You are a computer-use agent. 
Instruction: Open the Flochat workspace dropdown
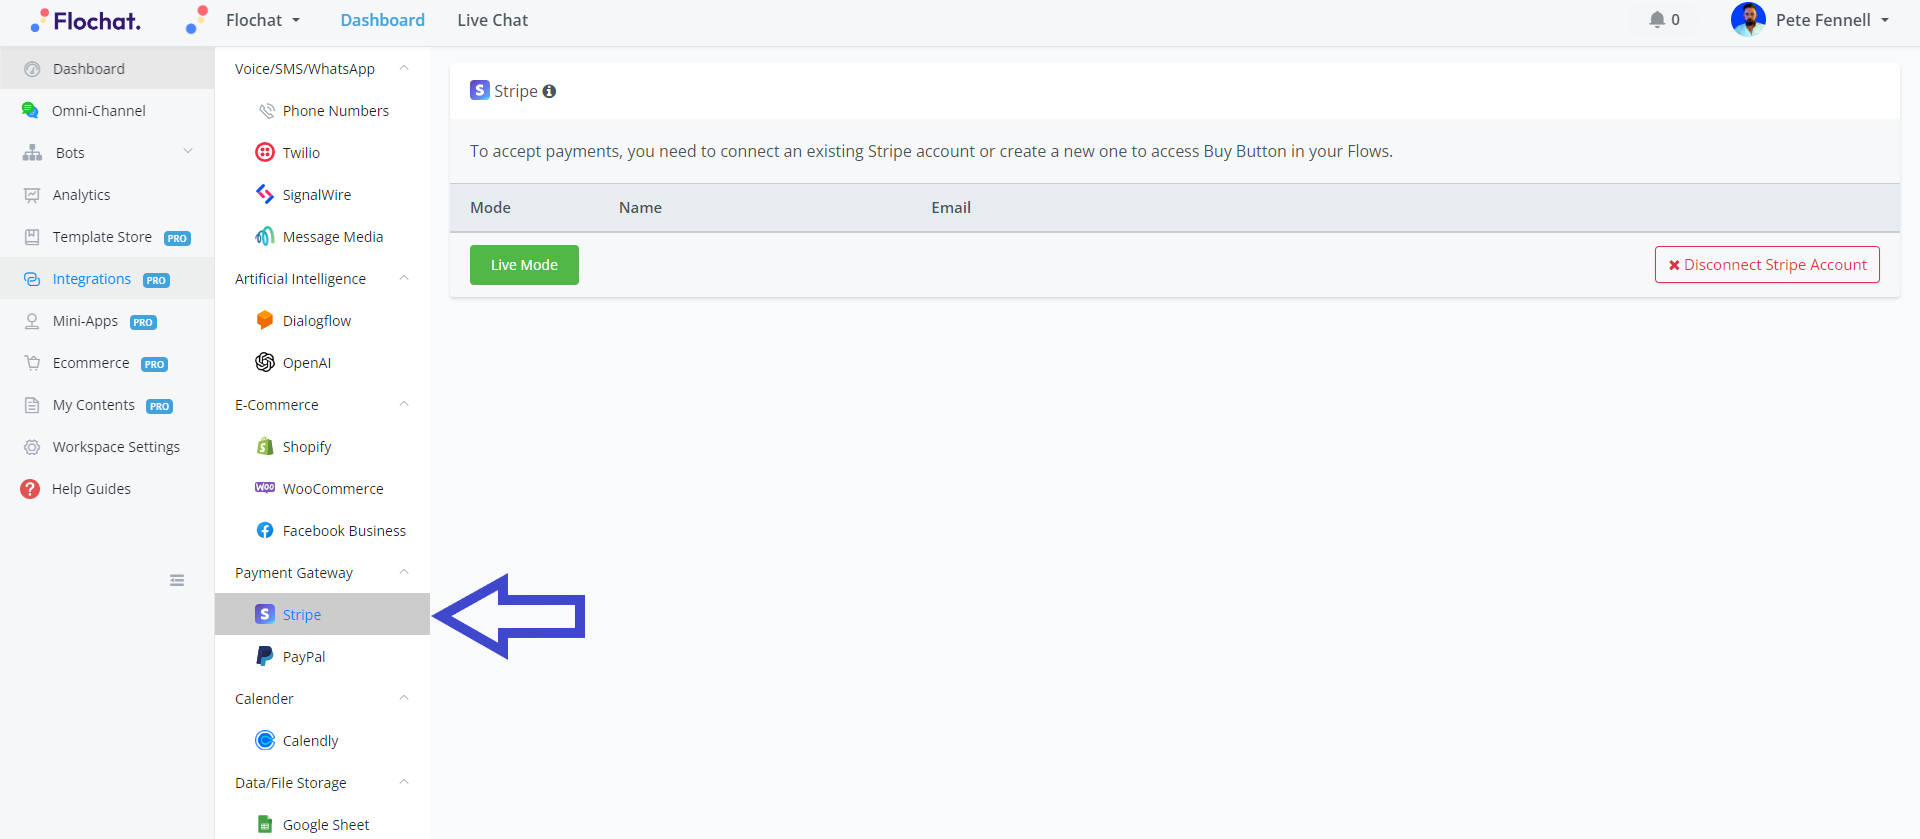pos(262,20)
